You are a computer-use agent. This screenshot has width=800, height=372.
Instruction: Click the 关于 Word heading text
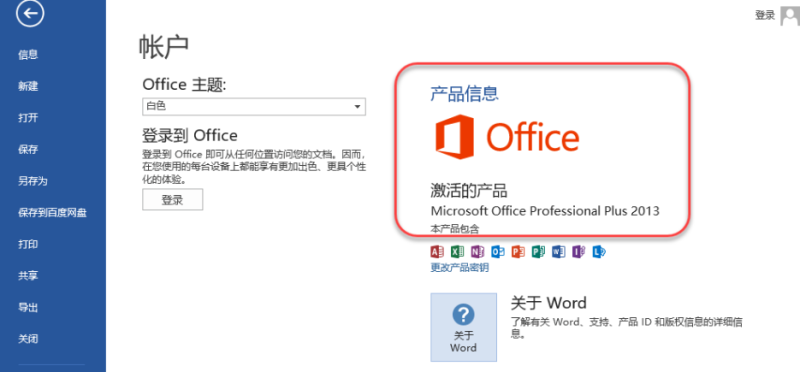(x=548, y=303)
